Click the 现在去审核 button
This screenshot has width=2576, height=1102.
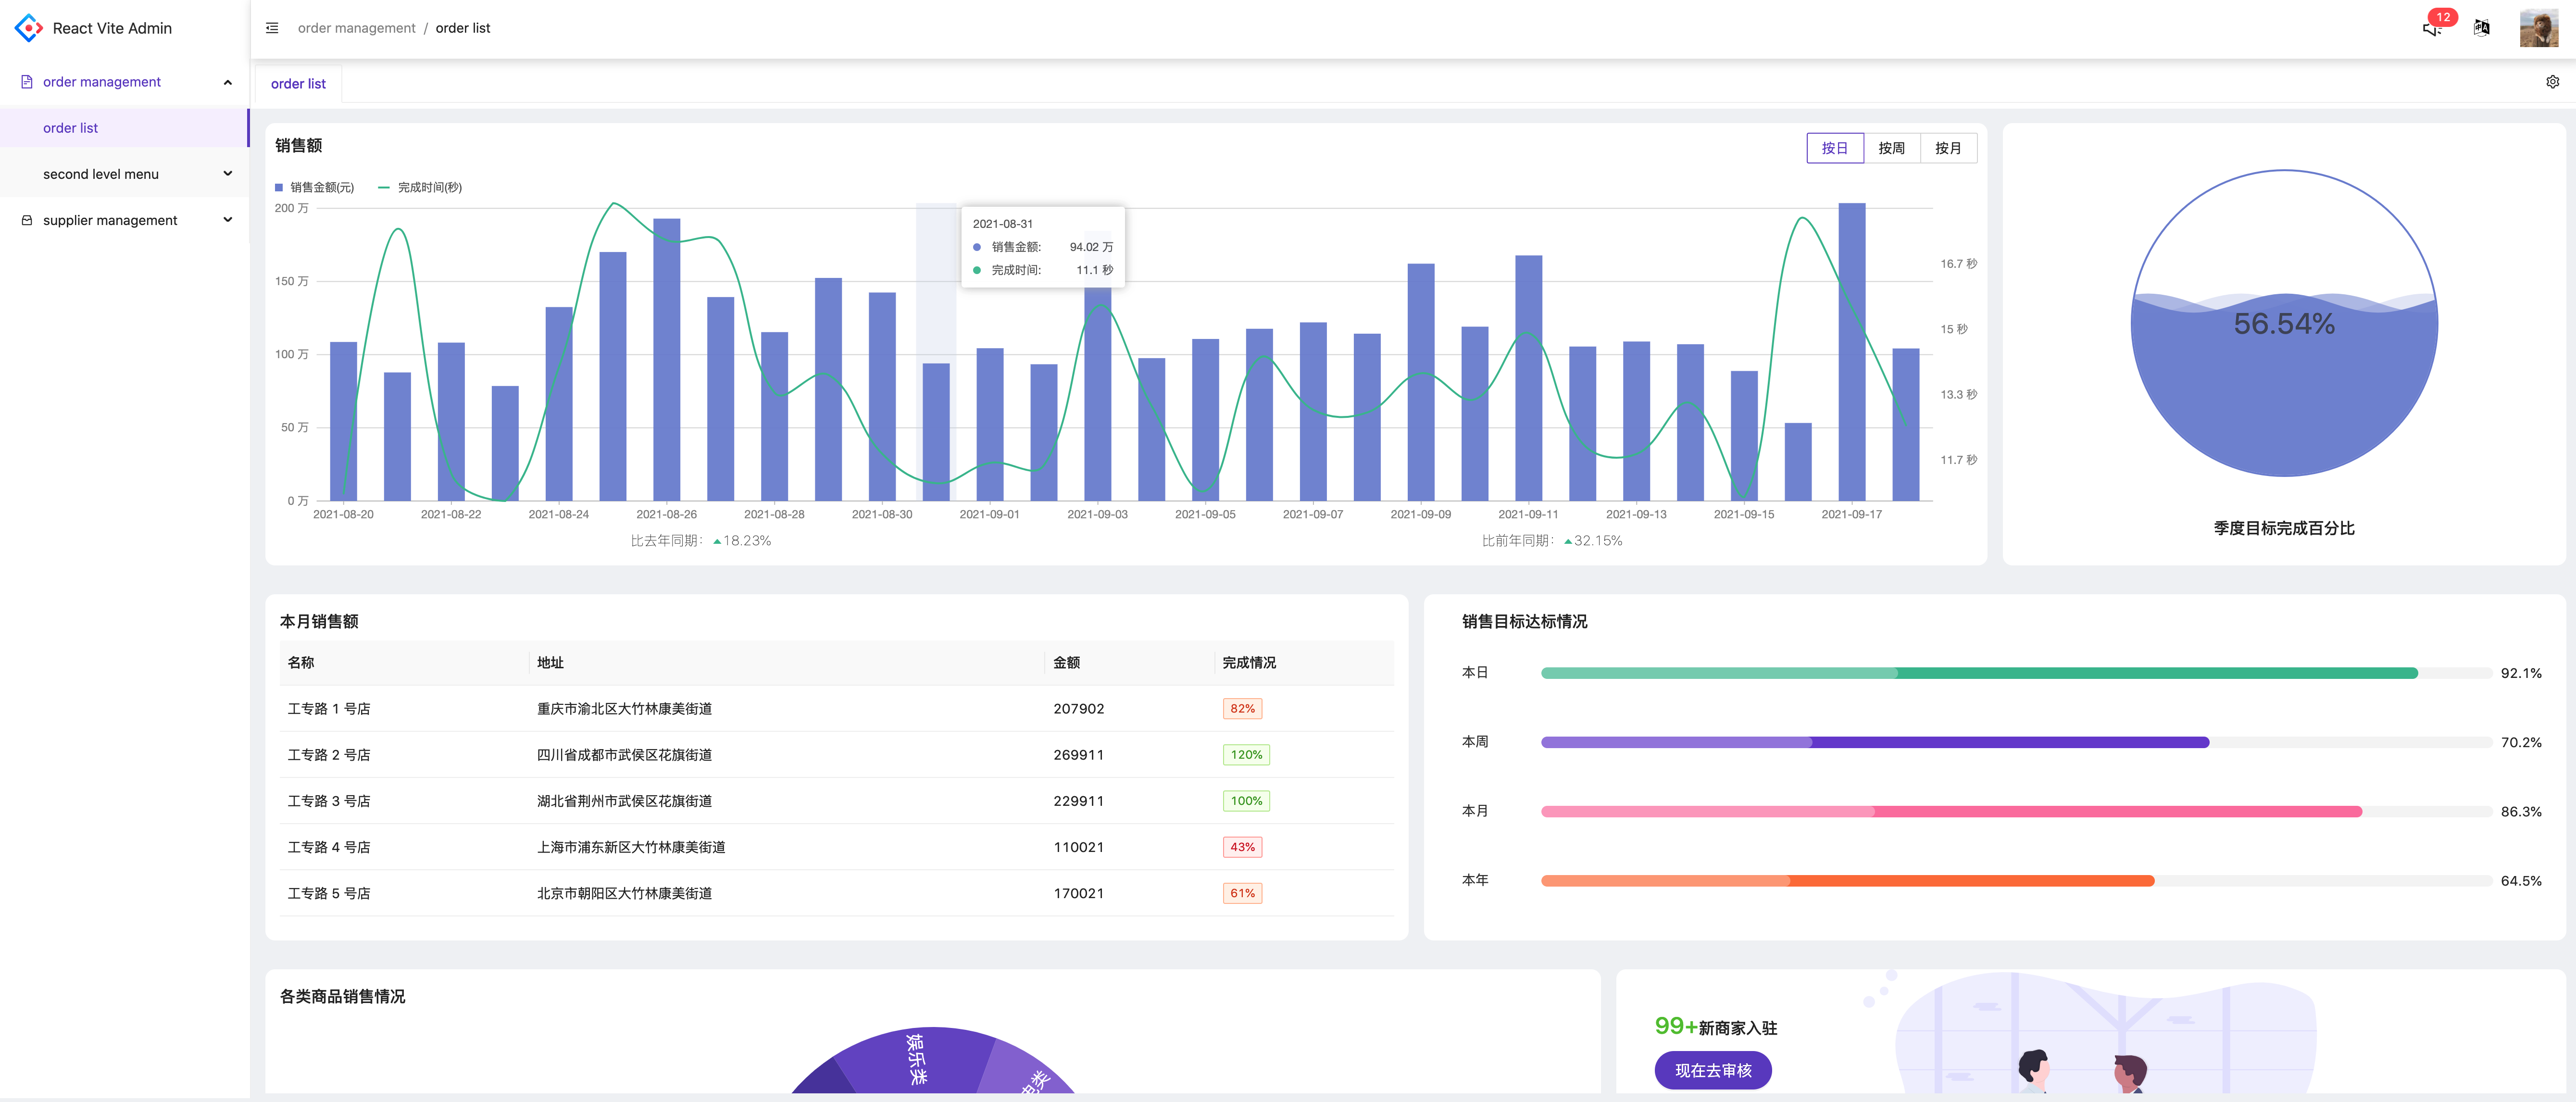pyautogui.click(x=1712, y=1070)
